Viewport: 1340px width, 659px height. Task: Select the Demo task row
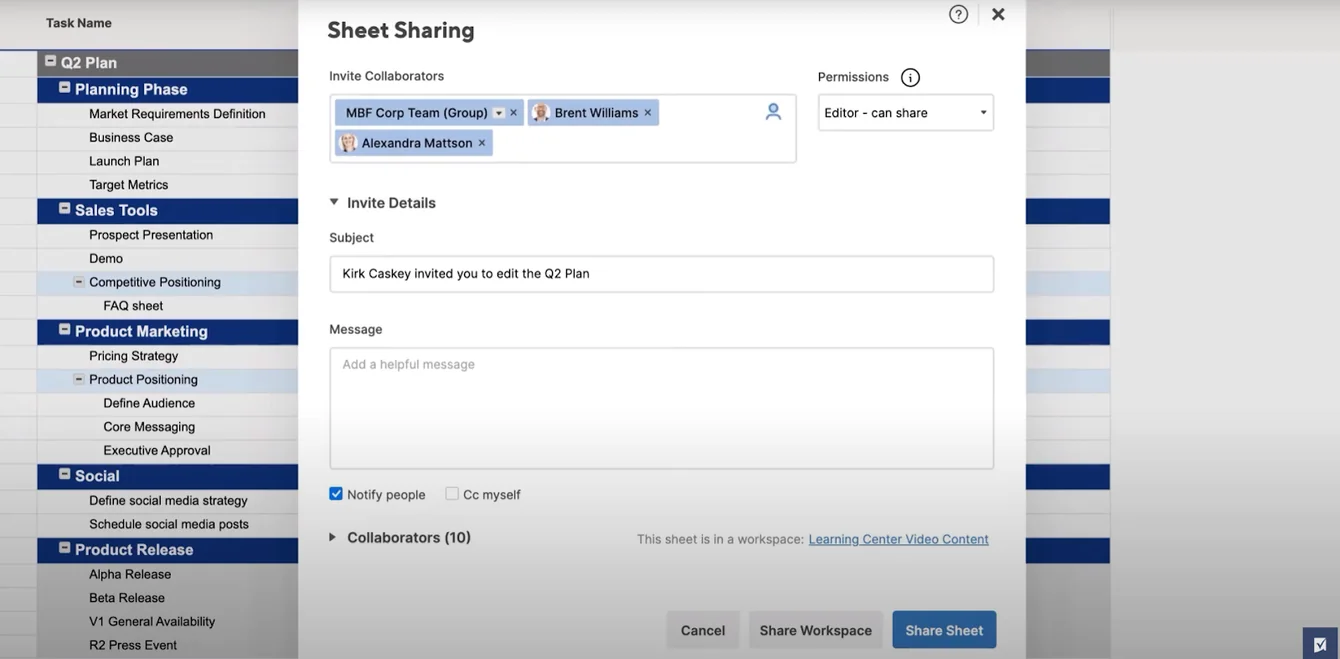[x=106, y=258]
